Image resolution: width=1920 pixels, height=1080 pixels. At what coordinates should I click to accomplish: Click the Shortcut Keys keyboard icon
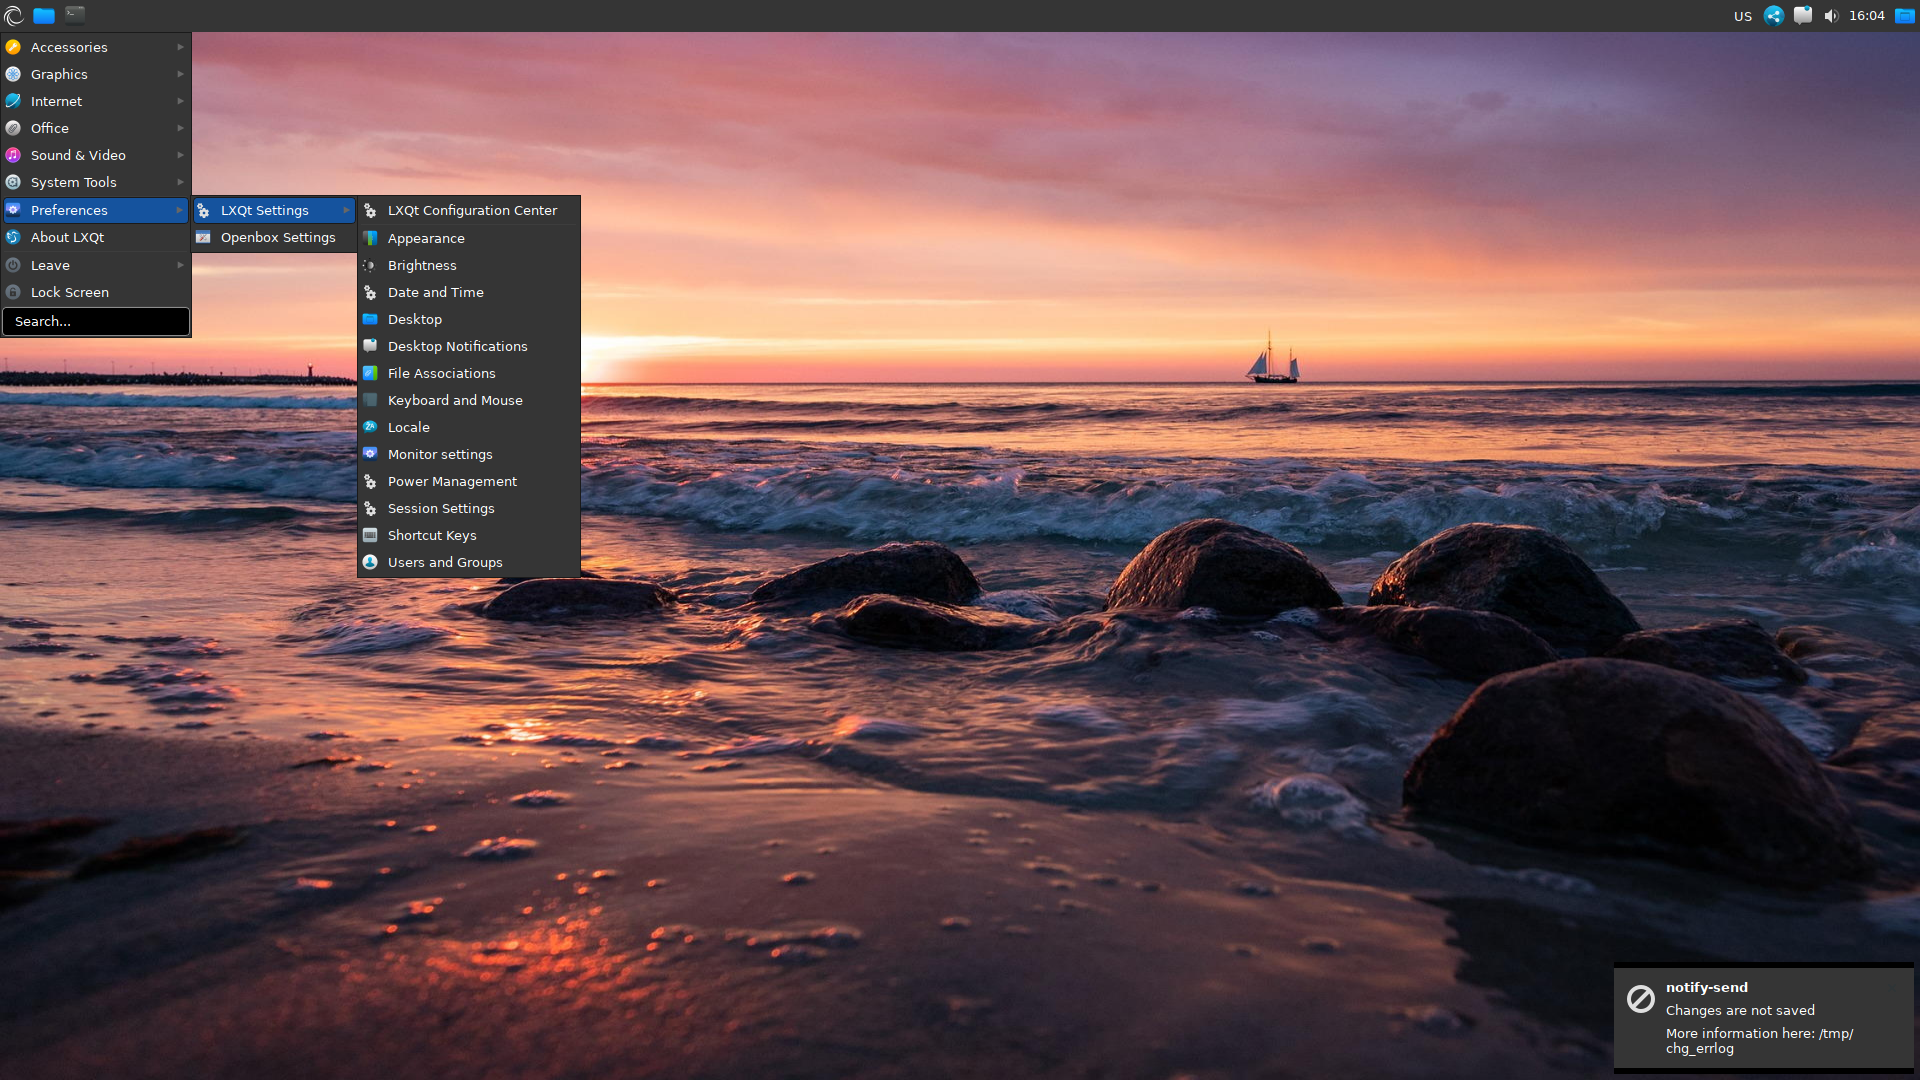370,535
